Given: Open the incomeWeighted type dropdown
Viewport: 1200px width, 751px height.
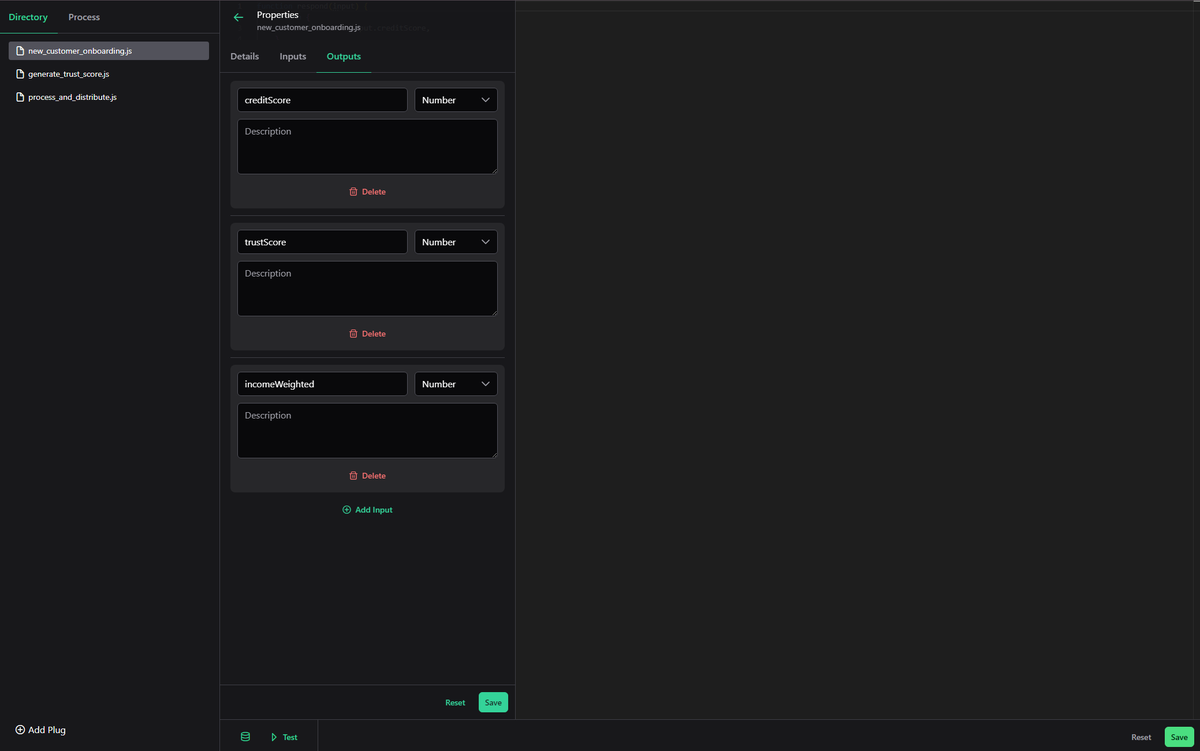Looking at the screenshot, I should pyautogui.click(x=456, y=384).
